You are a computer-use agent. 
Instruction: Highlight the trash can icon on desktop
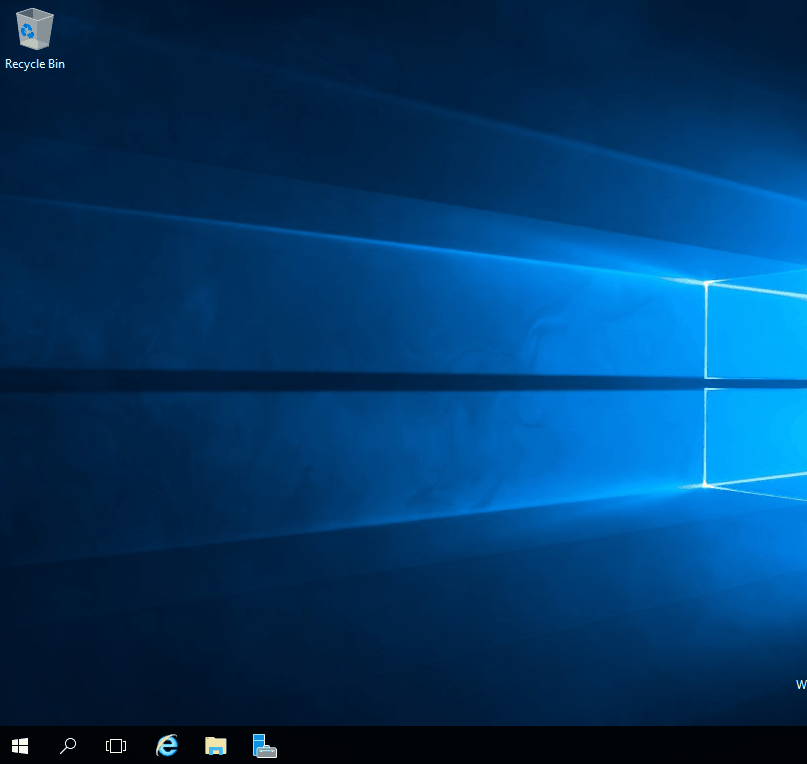click(34, 29)
